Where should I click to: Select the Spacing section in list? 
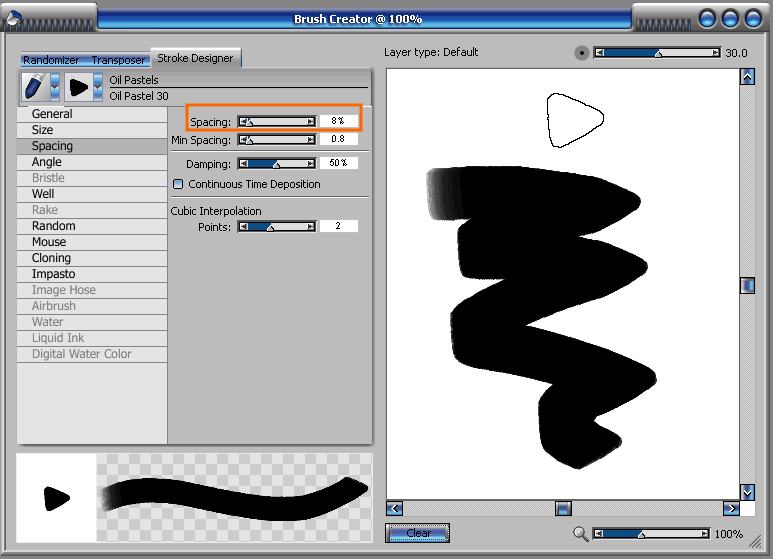(92, 146)
